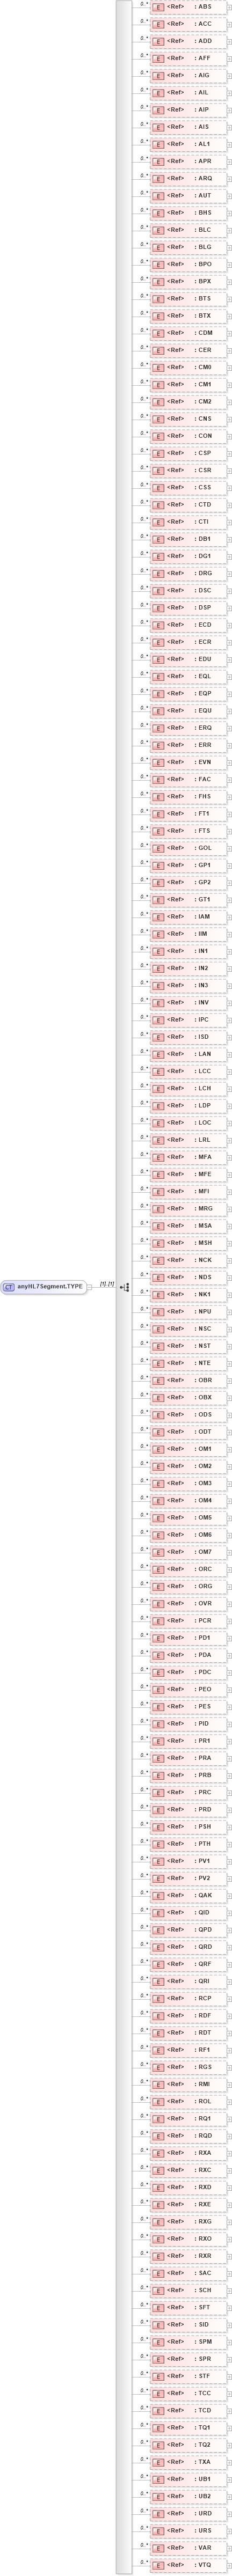Click the E icon of the EVN element
The width and height of the screenshot is (232, 2576).
(x=158, y=762)
